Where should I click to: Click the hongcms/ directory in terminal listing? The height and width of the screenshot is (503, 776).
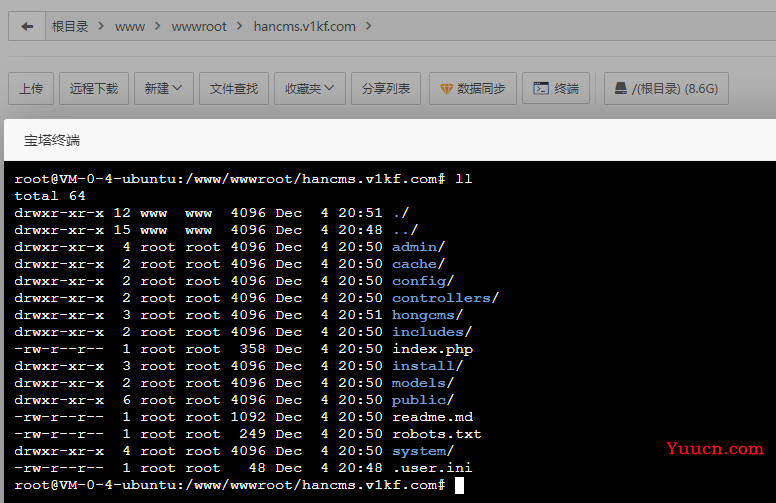pyautogui.click(x=428, y=315)
